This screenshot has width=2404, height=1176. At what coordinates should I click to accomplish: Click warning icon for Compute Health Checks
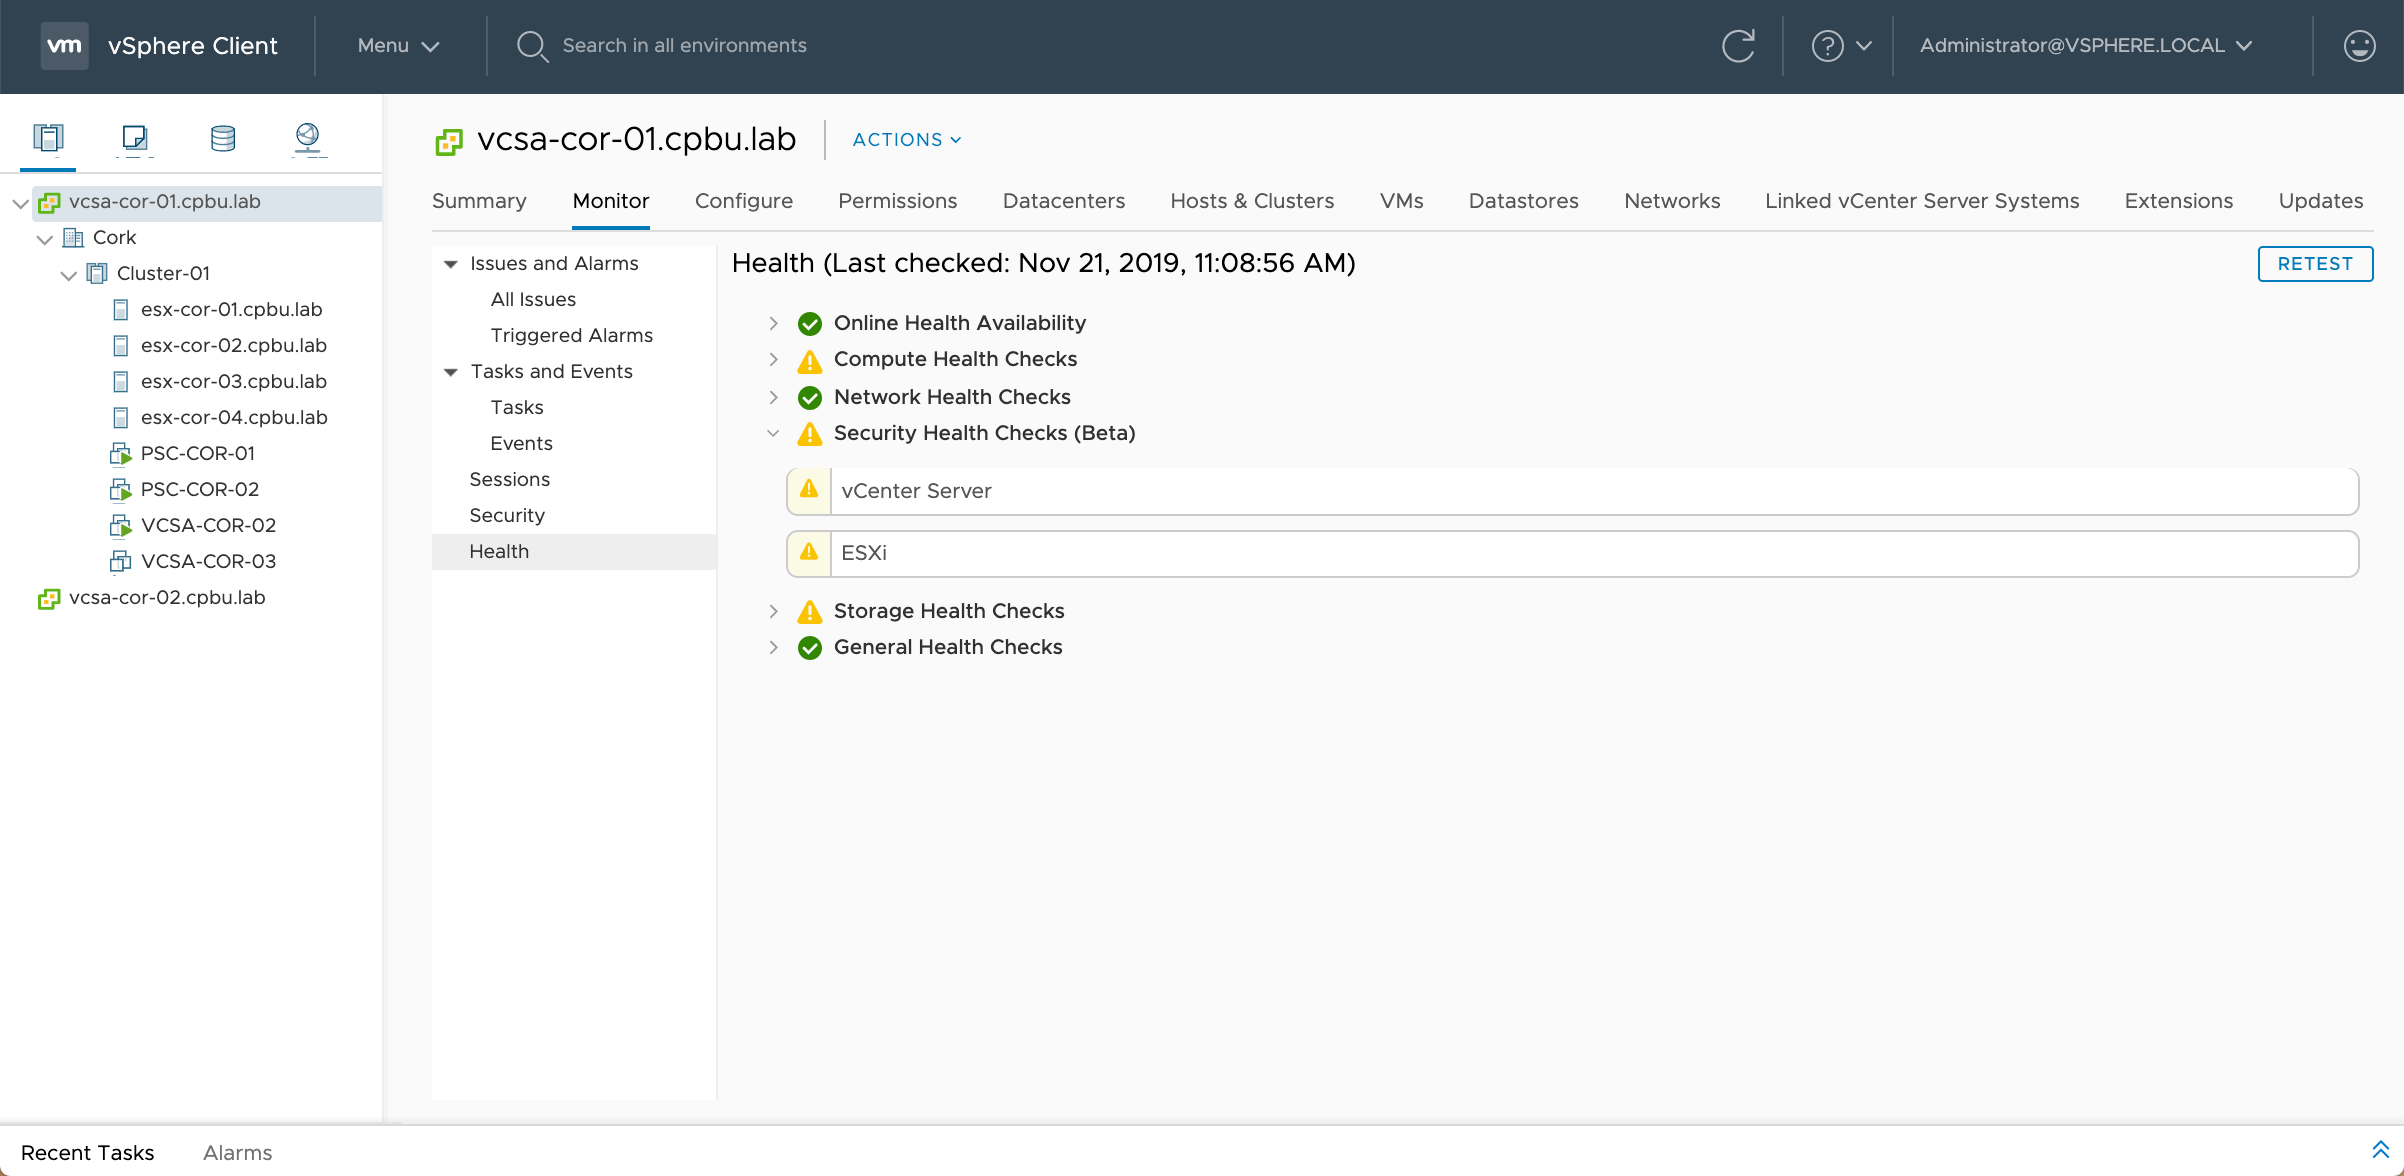[x=810, y=360]
